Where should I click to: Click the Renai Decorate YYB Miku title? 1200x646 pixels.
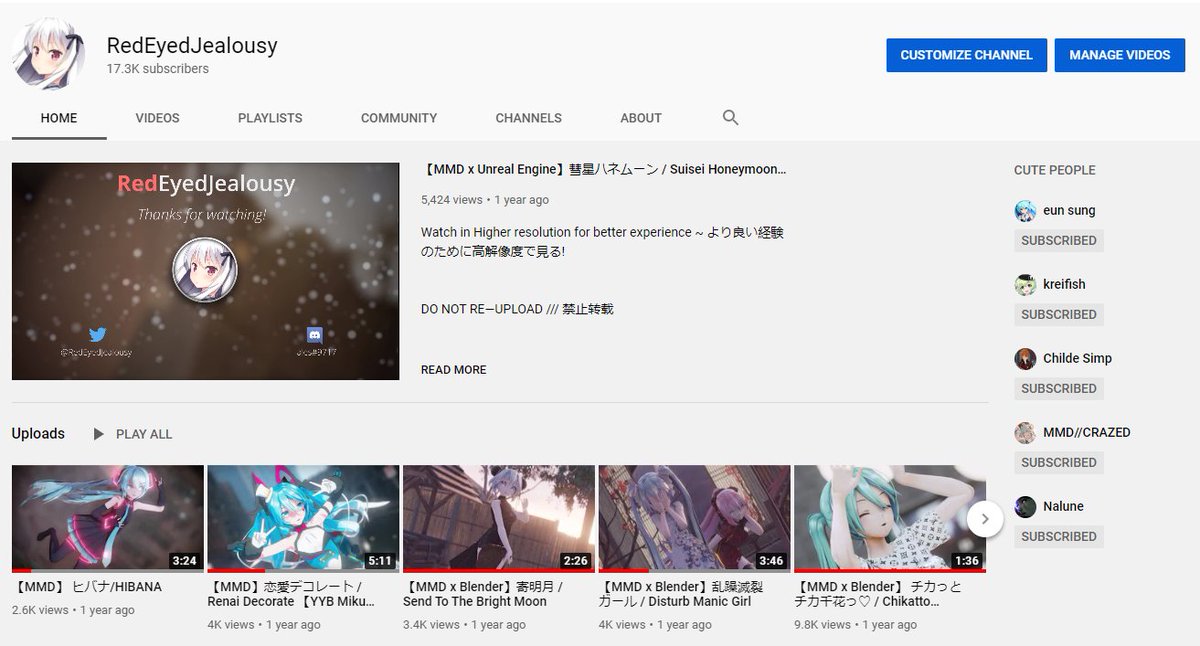pyautogui.click(x=291, y=594)
